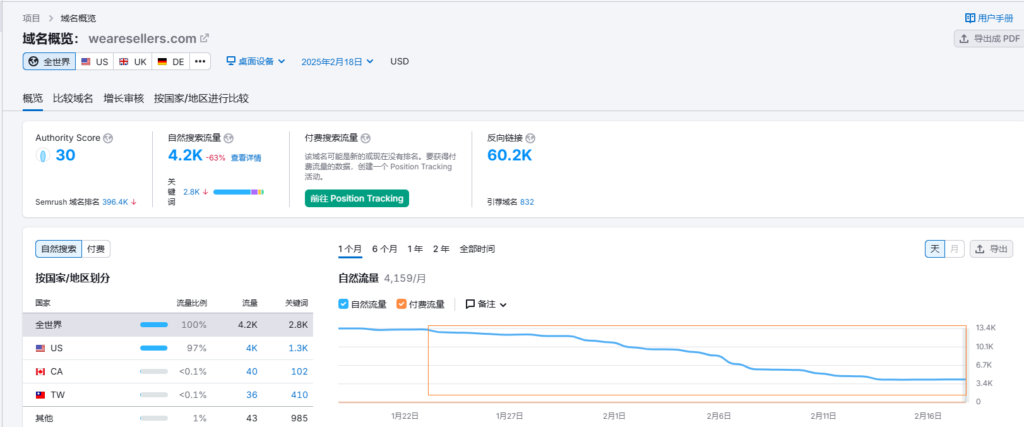Select the 6个月 time range tab

(x=384, y=249)
